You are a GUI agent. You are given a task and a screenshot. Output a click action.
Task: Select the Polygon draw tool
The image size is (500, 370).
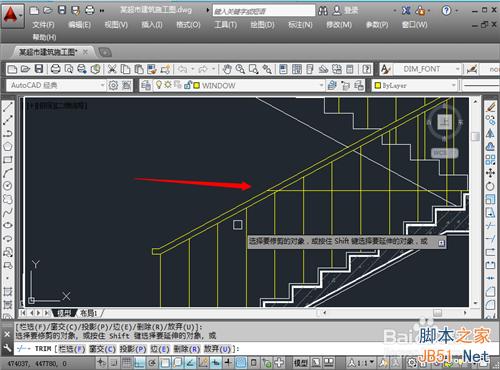pos(8,146)
